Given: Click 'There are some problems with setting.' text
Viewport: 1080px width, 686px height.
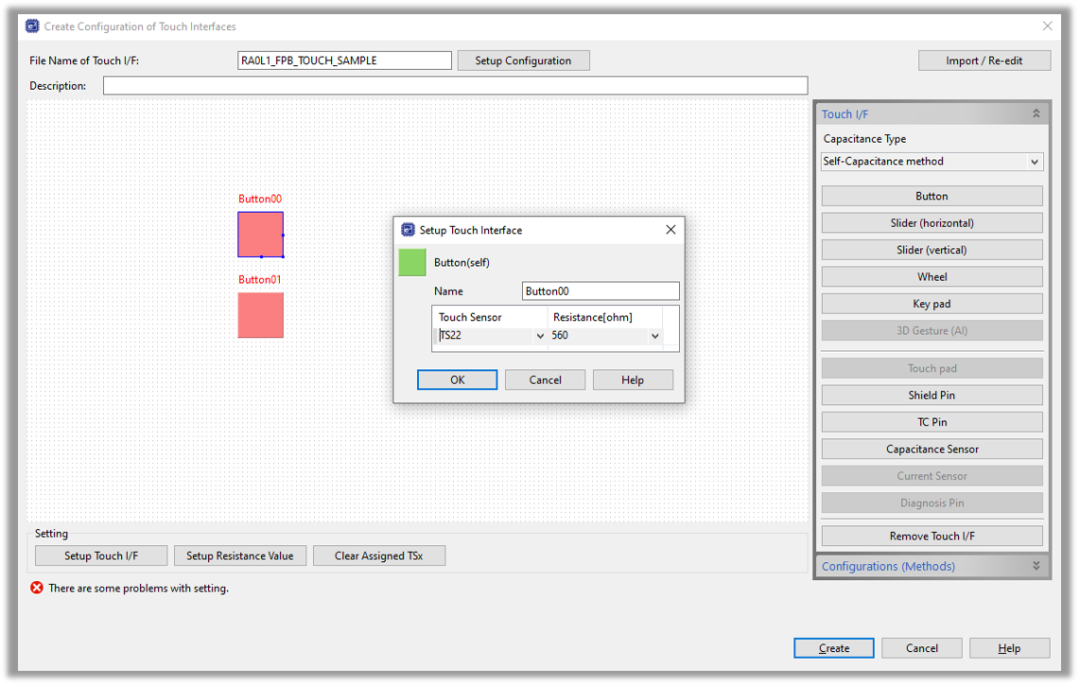Looking at the screenshot, I should click(138, 588).
